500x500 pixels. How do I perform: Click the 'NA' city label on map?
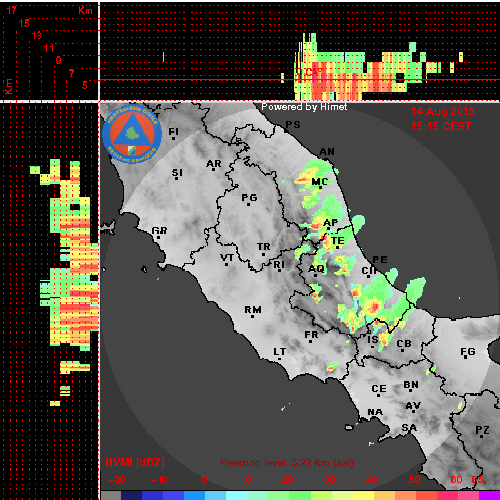pyautogui.click(x=375, y=412)
